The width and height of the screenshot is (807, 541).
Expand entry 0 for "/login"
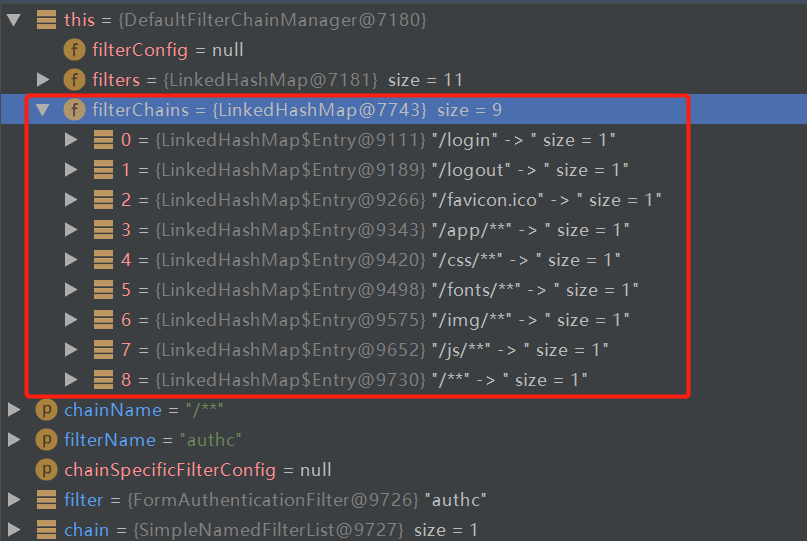tap(71, 139)
